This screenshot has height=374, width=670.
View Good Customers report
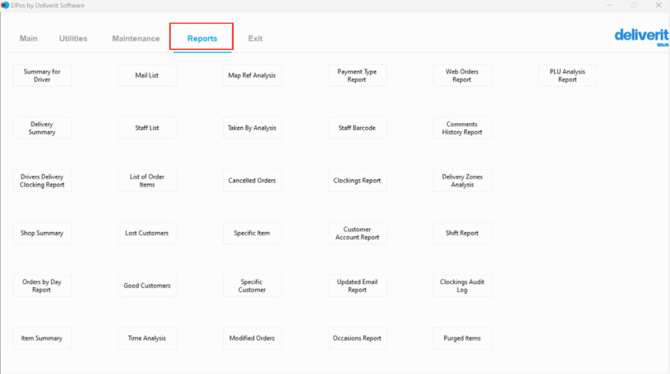click(x=147, y=286)
